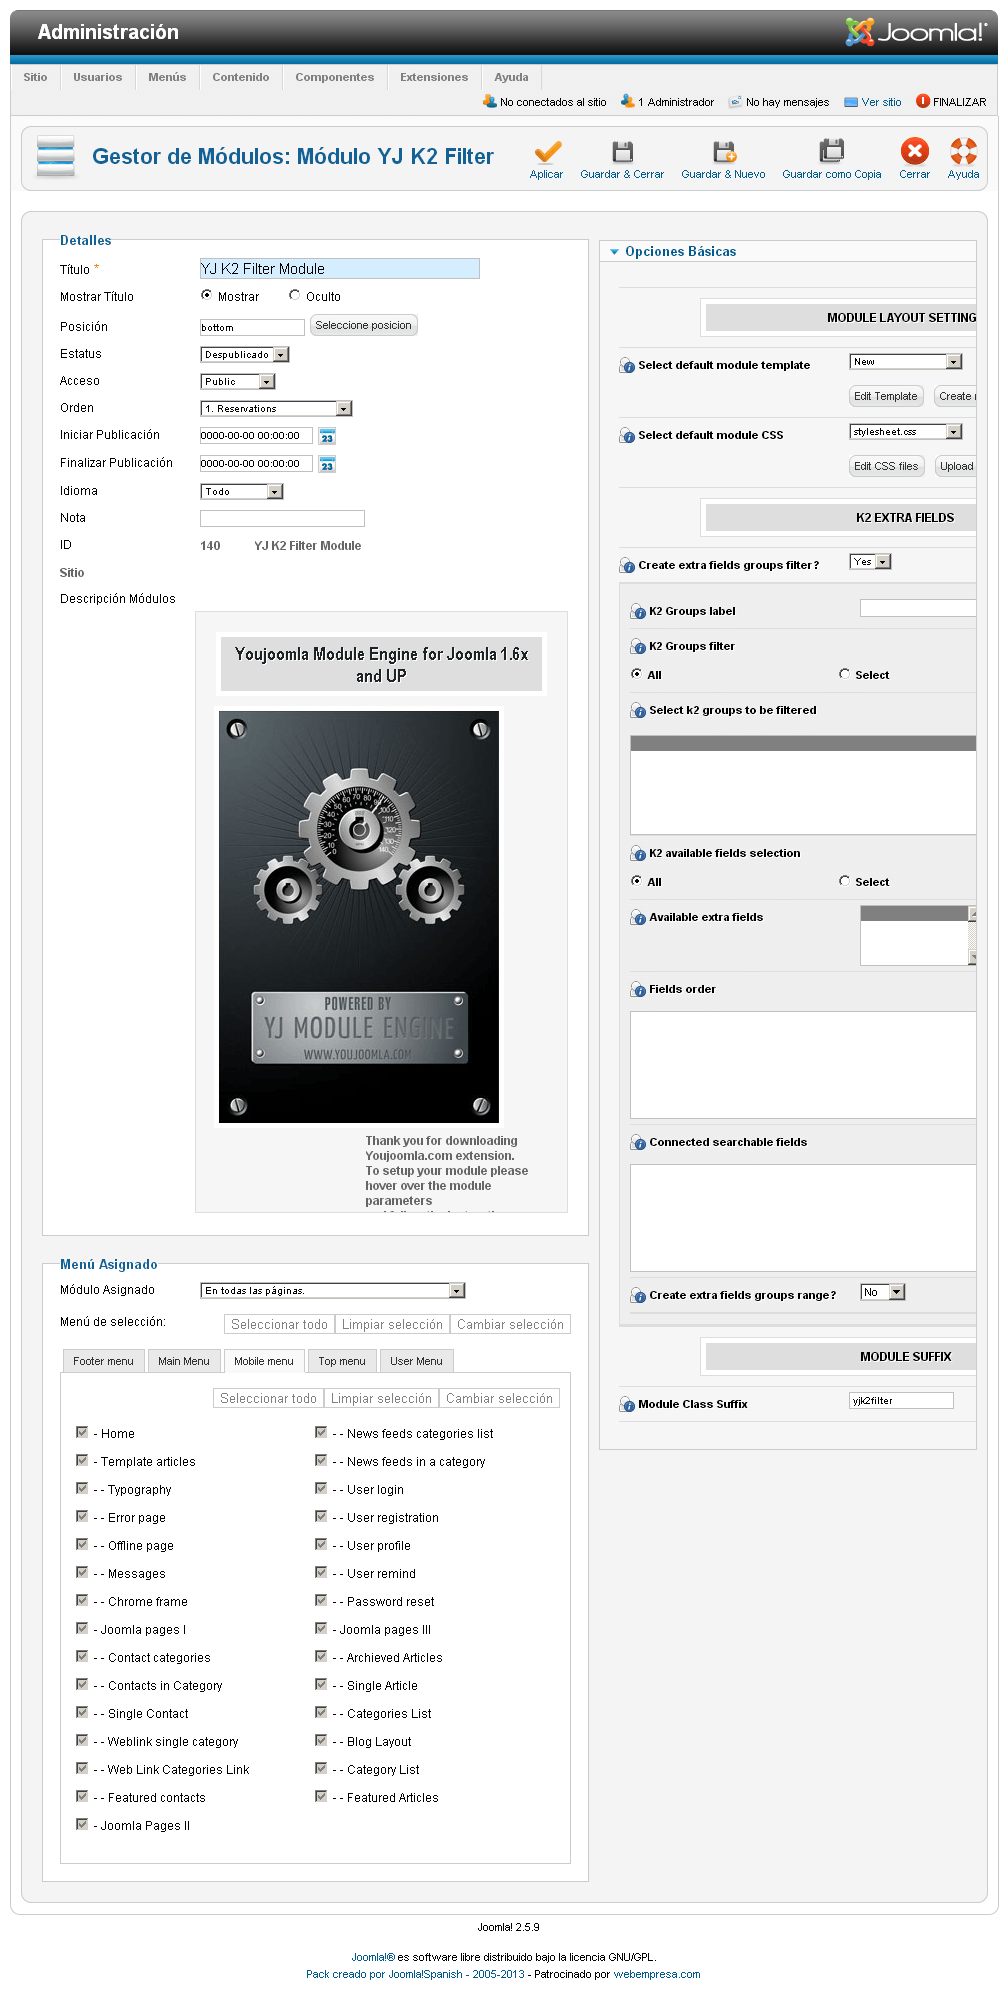Viewport: 1006px width, 2003px height.
Task: Open the Finalizar Publicación calendar icon
Action: [327, 464]
